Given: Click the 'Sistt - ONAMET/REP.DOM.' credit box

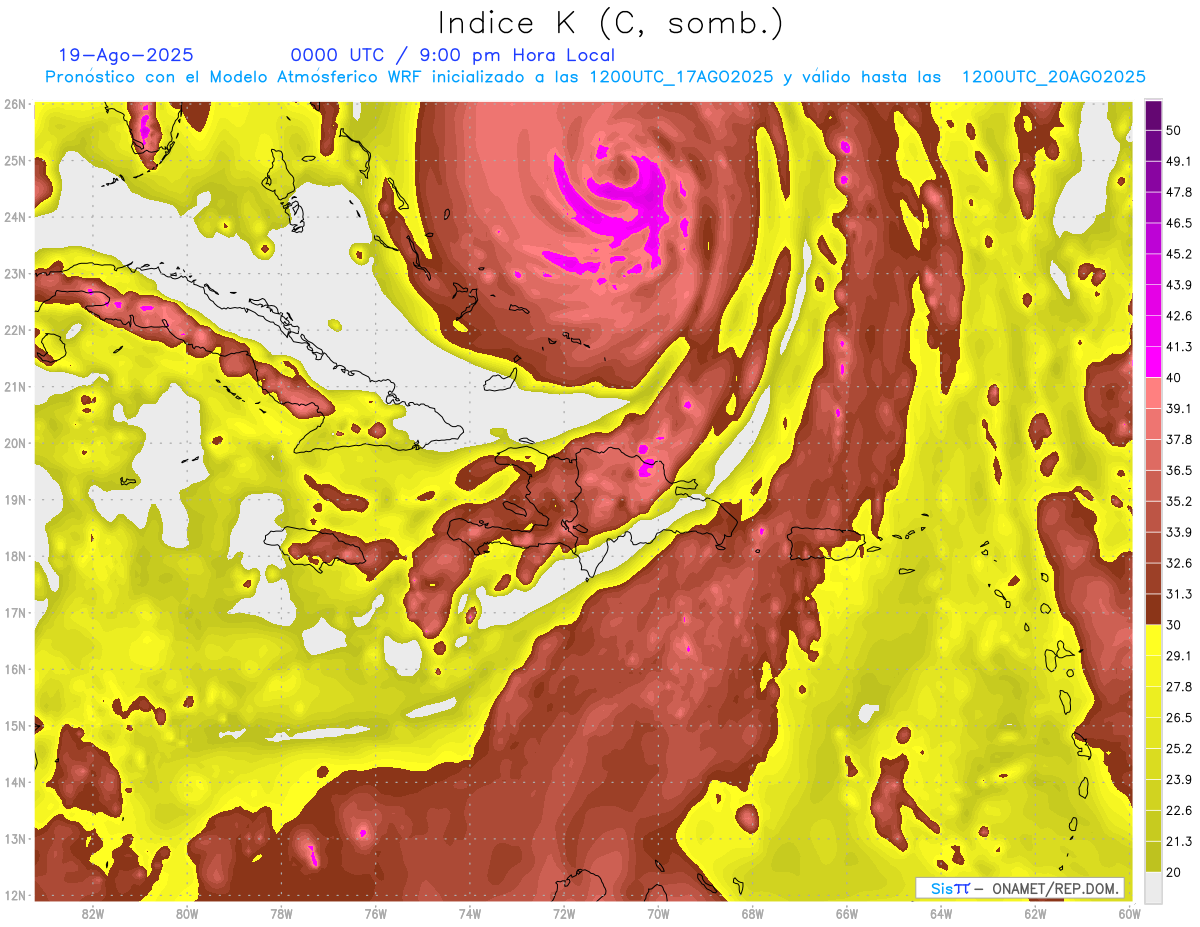Looking at the screenshot, I should click(x=1020, y=888).
